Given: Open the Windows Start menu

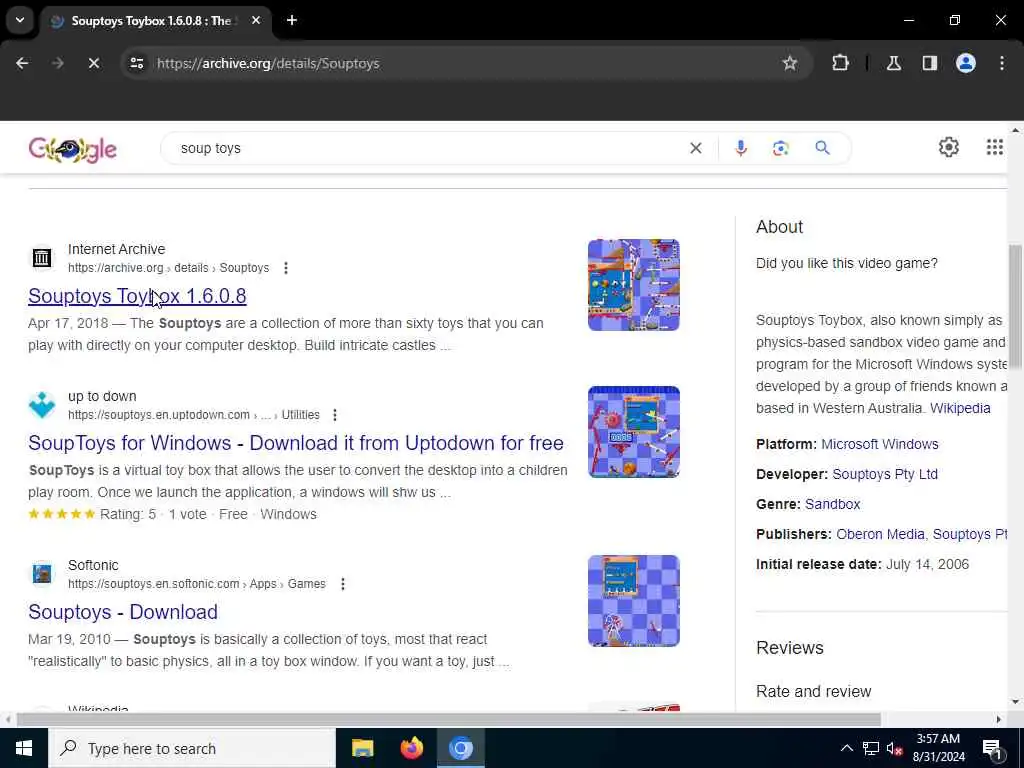Looking at the screenshot, I should click(24, 748).
